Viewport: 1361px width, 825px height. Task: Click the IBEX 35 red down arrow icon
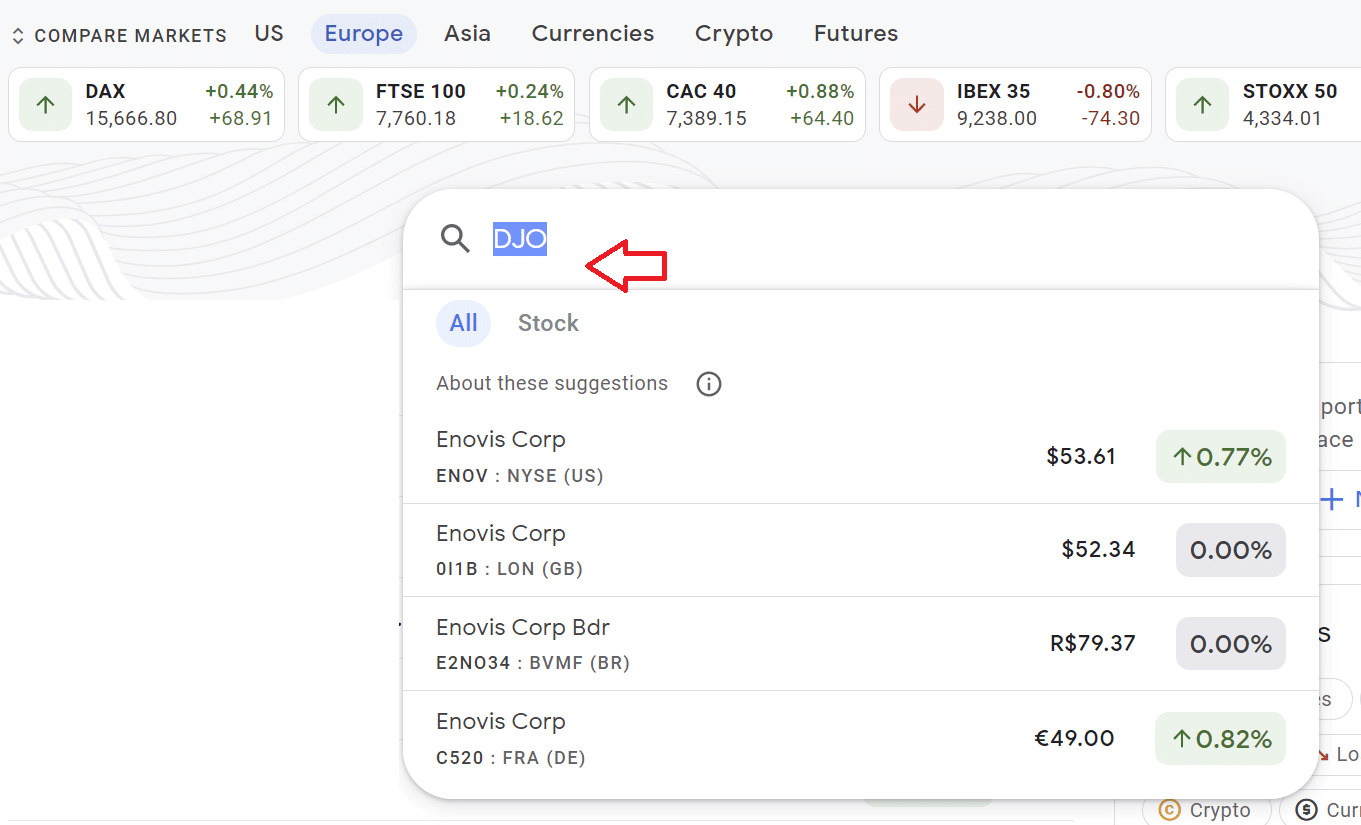click(917, 105)
